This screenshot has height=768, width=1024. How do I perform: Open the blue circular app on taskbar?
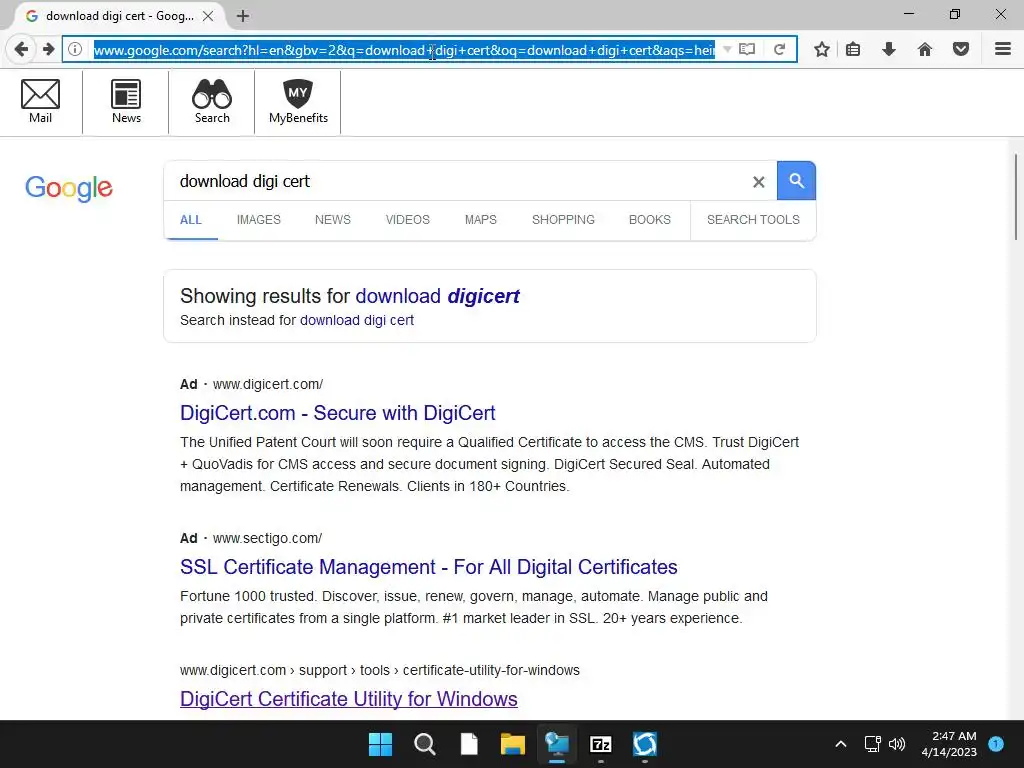645,744
